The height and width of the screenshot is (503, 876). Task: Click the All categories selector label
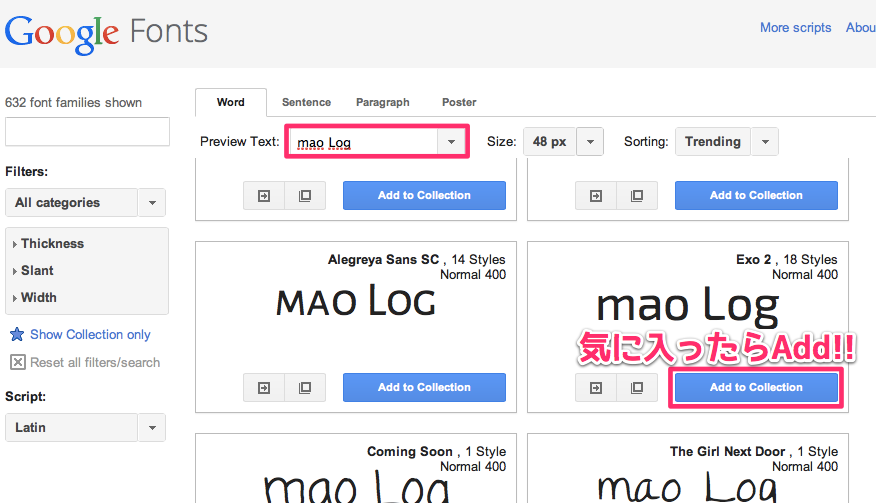[x=71, y=203]
